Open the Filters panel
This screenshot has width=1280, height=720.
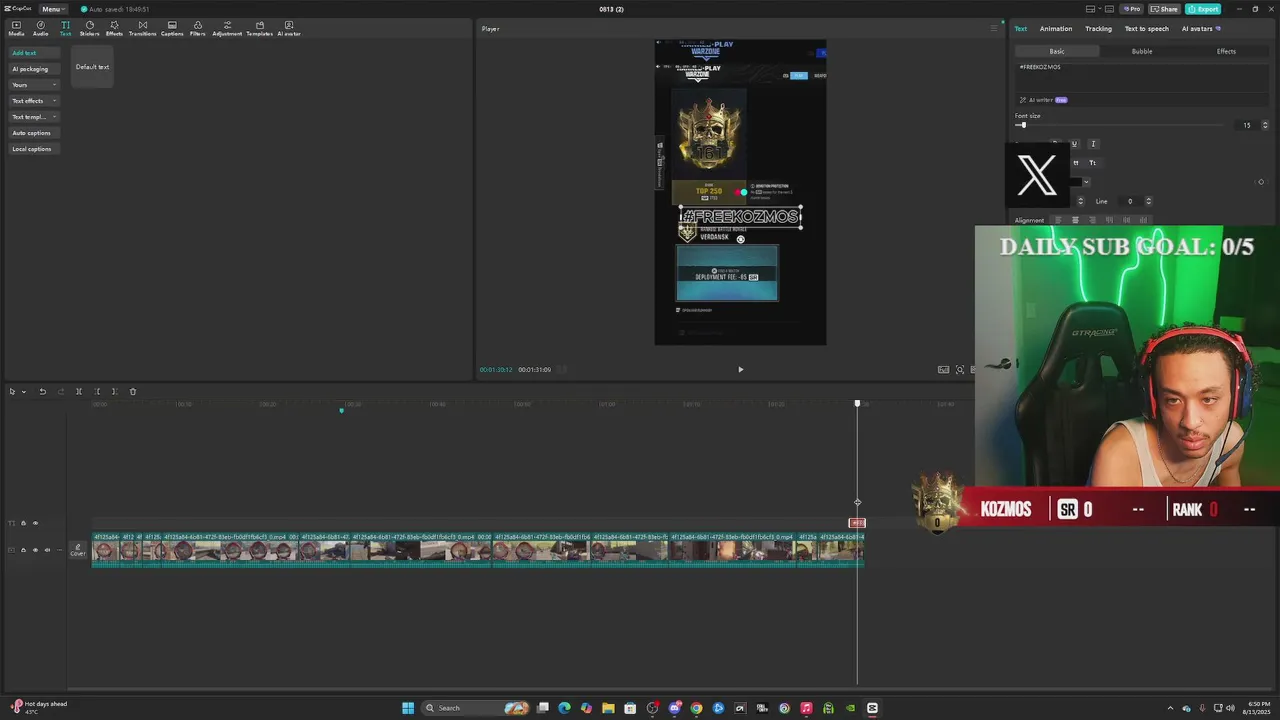pos(197,28)
